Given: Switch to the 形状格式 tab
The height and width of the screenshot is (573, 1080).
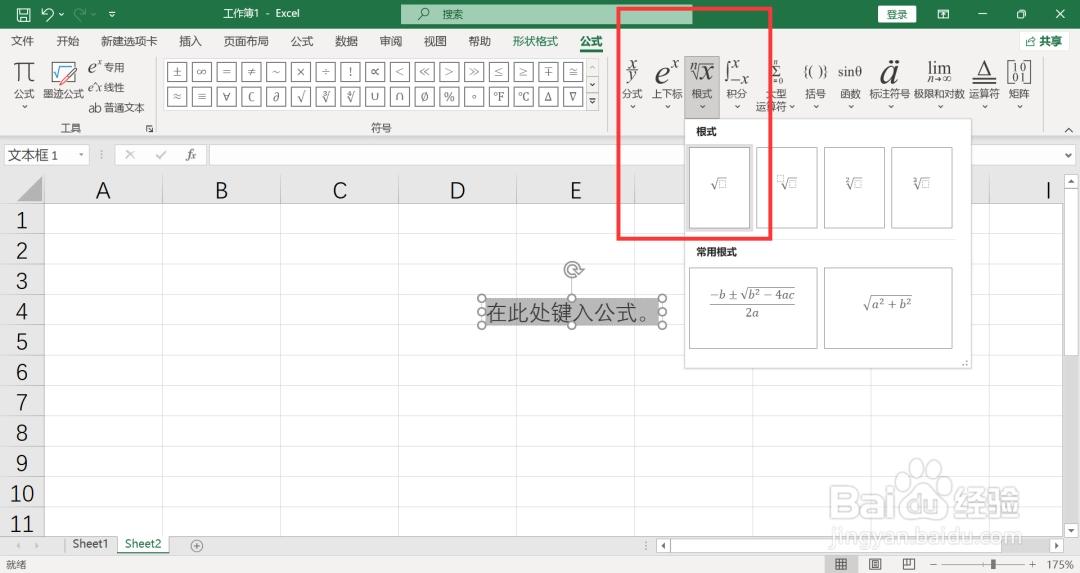Looking at the screenshot, I should coord(535,41).
